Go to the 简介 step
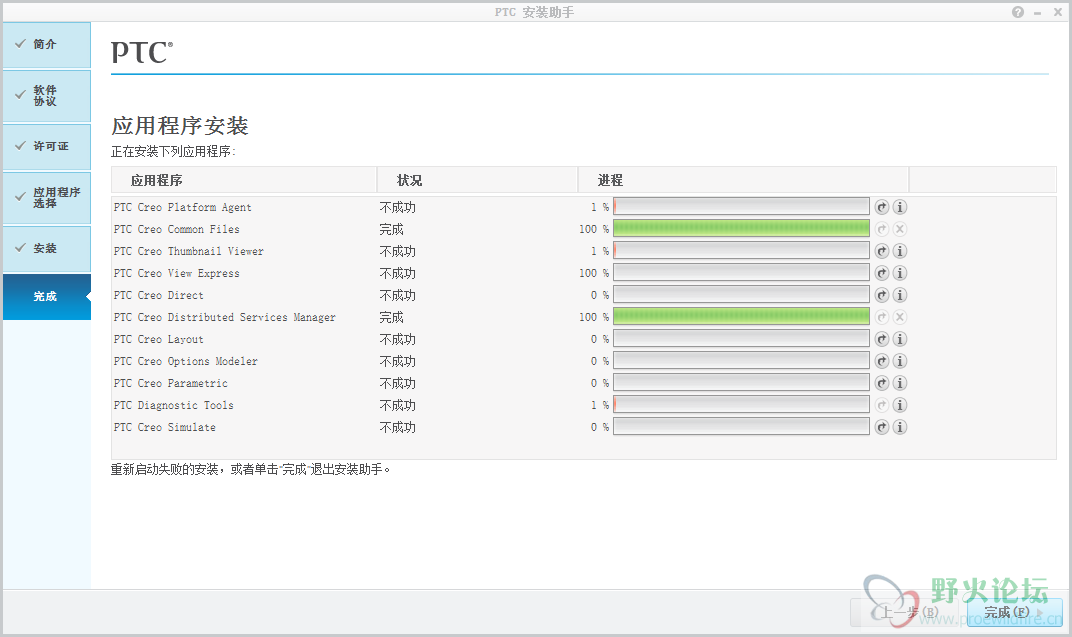 (46, 44)
